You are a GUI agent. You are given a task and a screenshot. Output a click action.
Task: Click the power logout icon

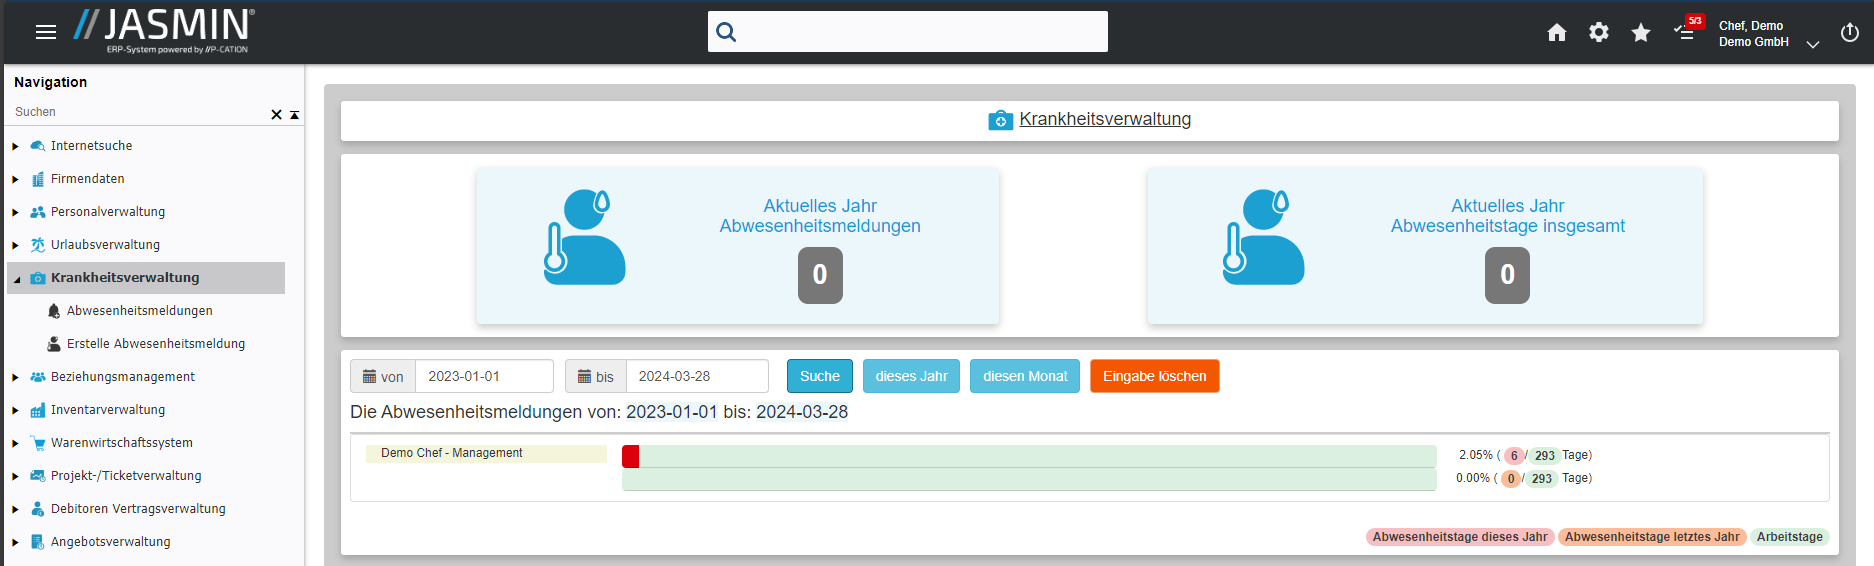[x=1849, y=33]
